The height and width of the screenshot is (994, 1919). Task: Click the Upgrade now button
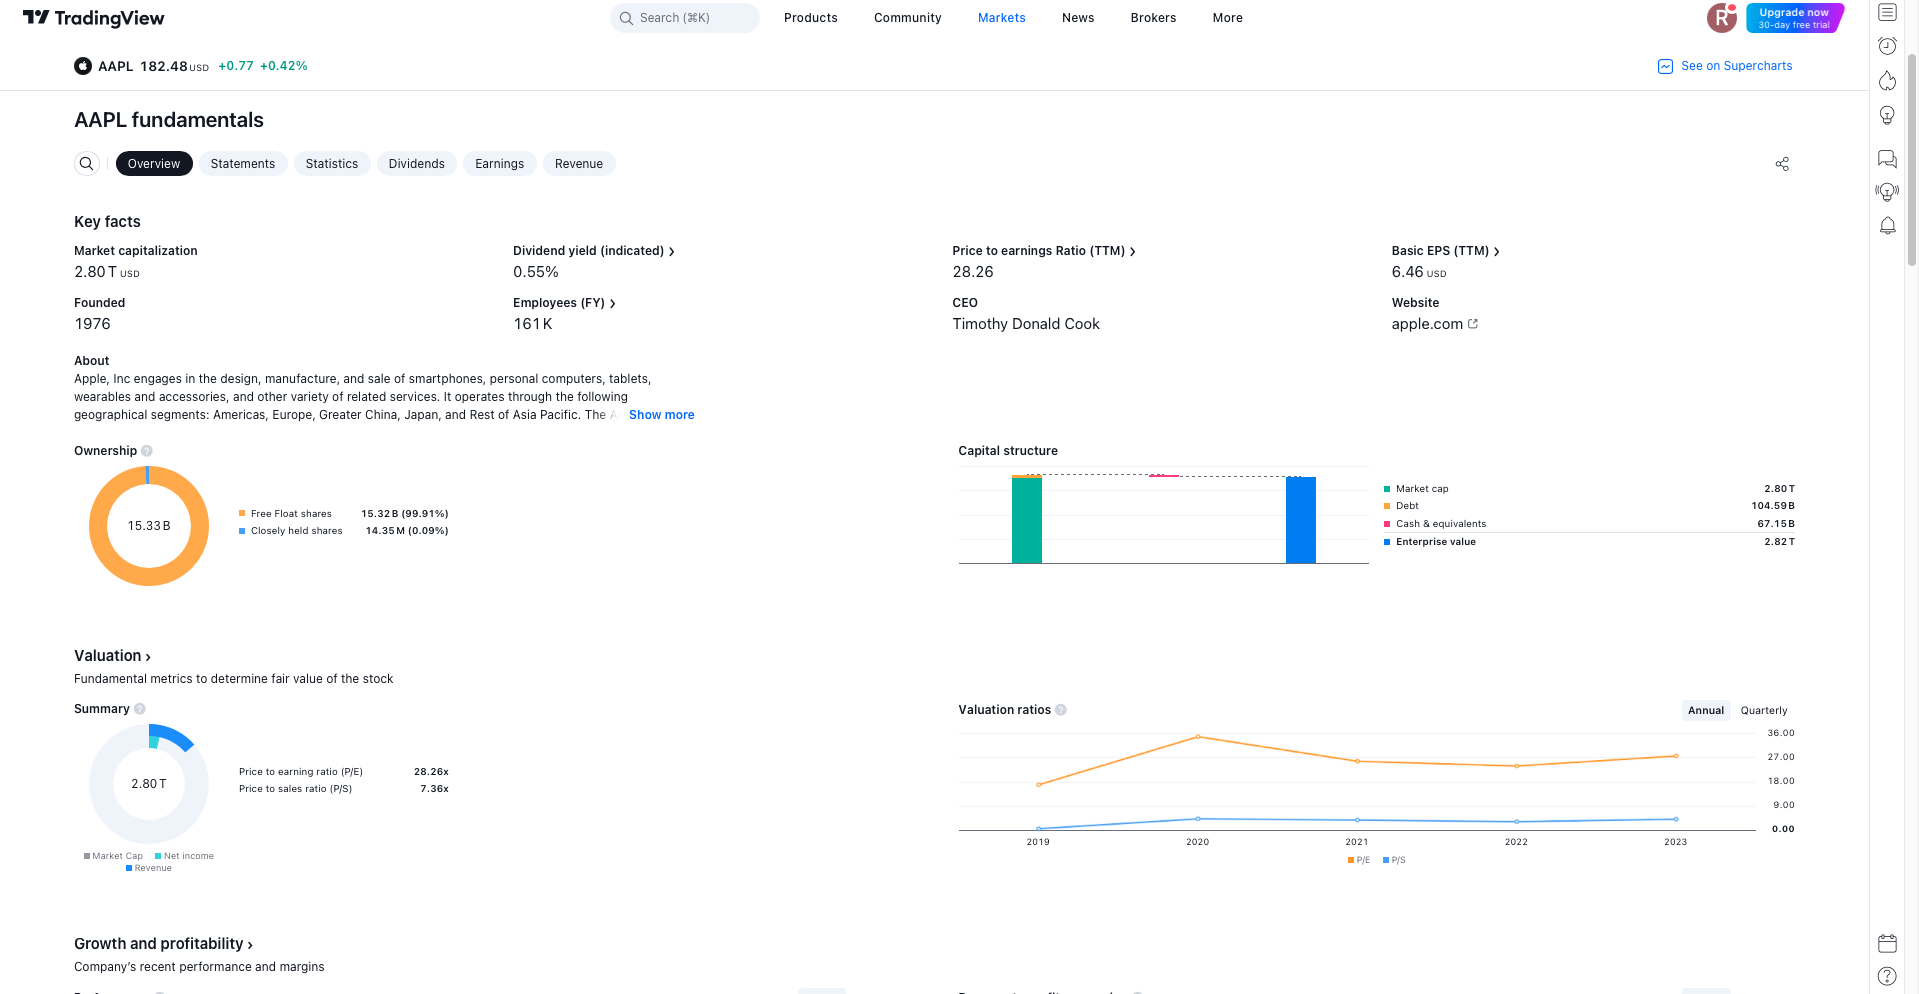point(1794,18)
